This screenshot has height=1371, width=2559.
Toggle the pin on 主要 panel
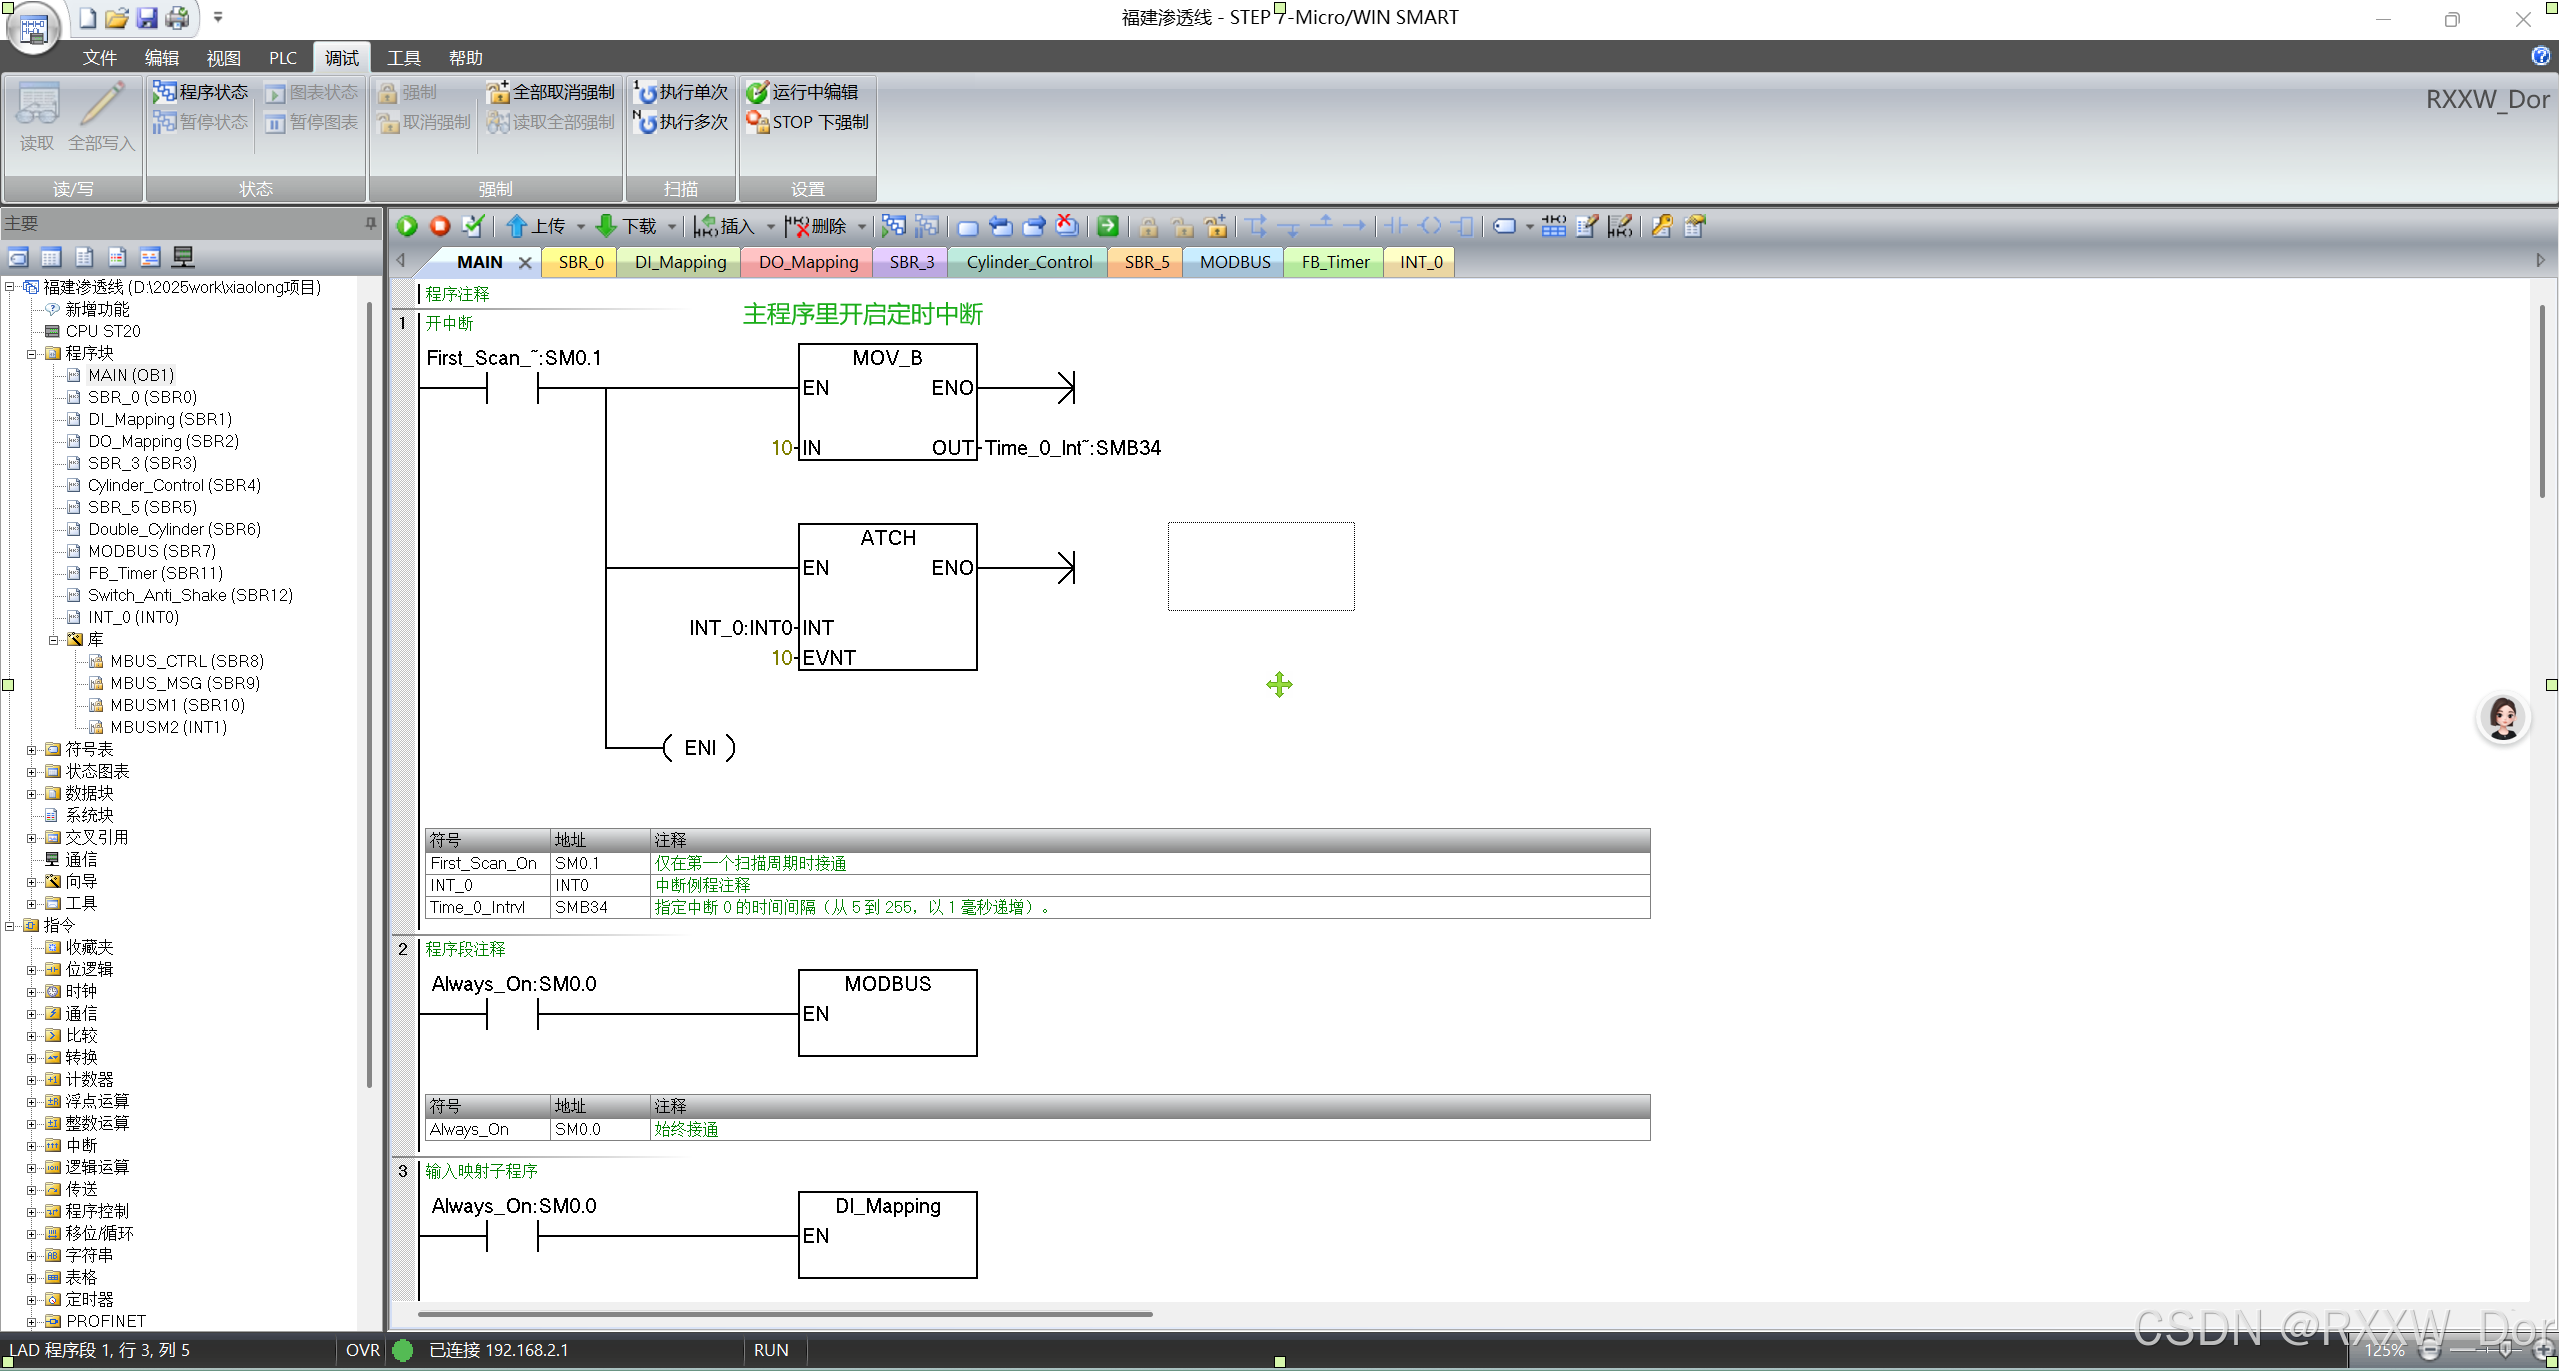[371, 223]
